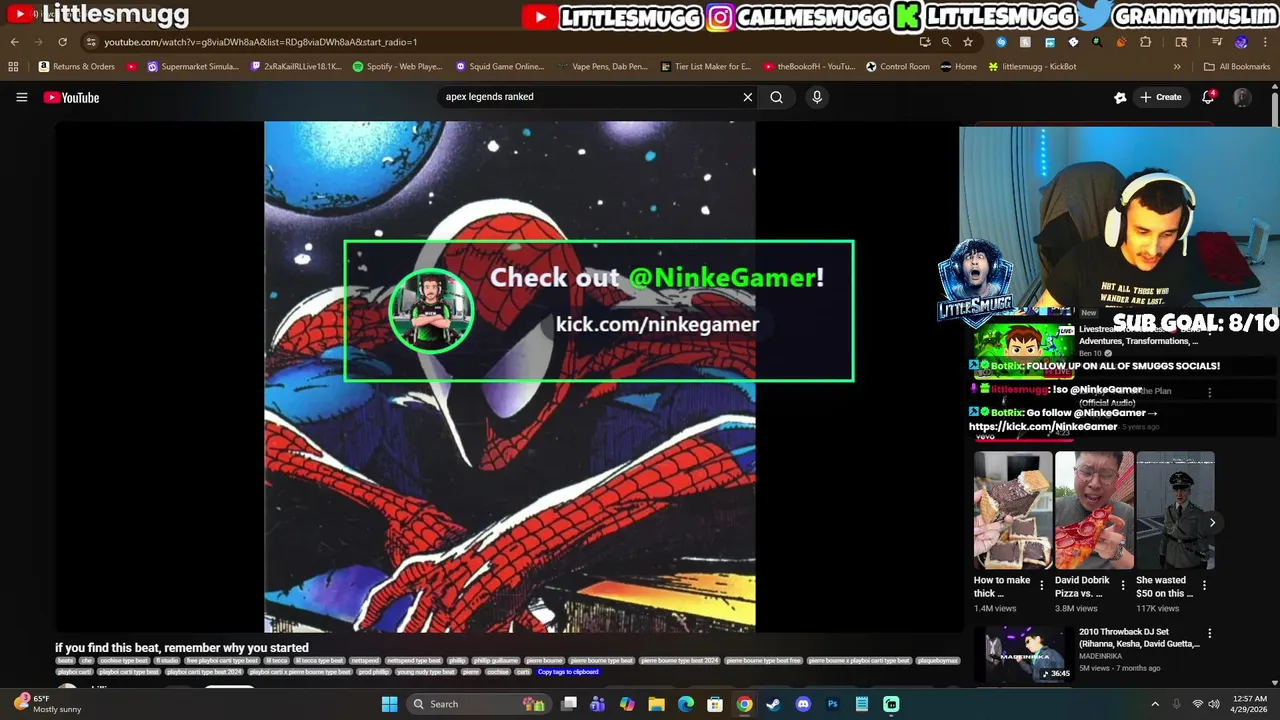Start voice search with the microphone
This screenshot has height=720, width=1280.
point(817,97)
